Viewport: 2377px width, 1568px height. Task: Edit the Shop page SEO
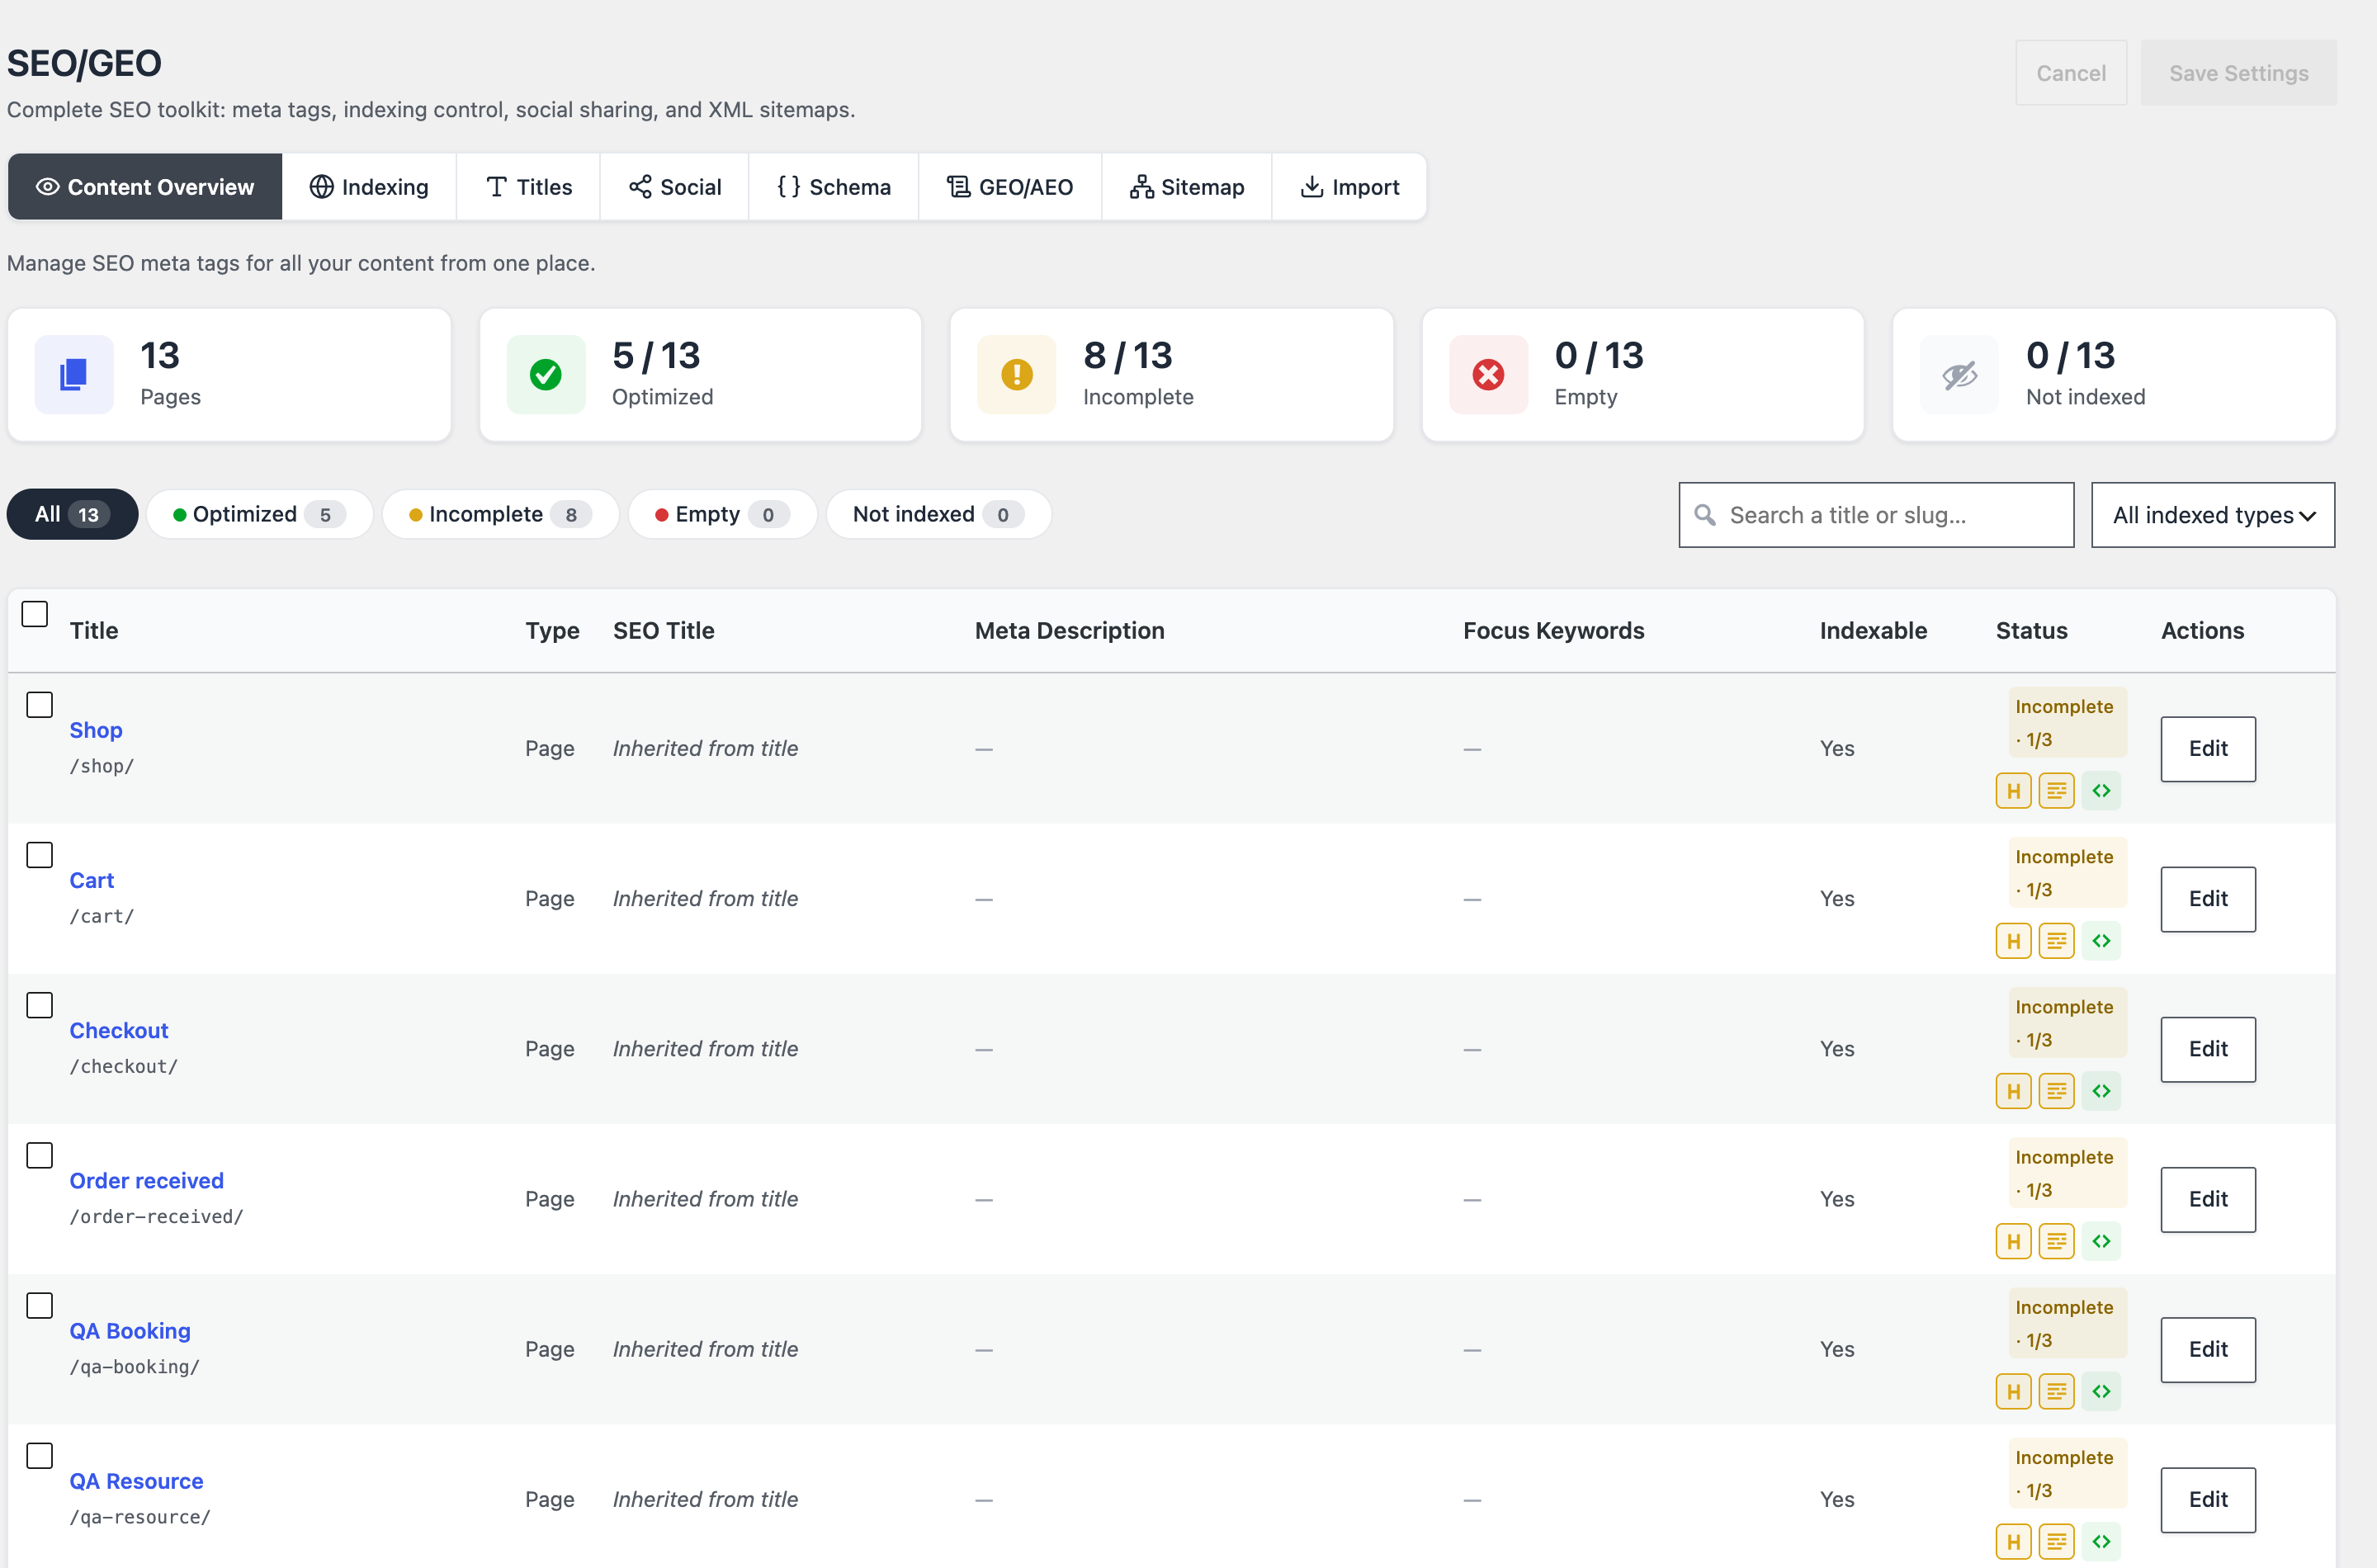2208,749
